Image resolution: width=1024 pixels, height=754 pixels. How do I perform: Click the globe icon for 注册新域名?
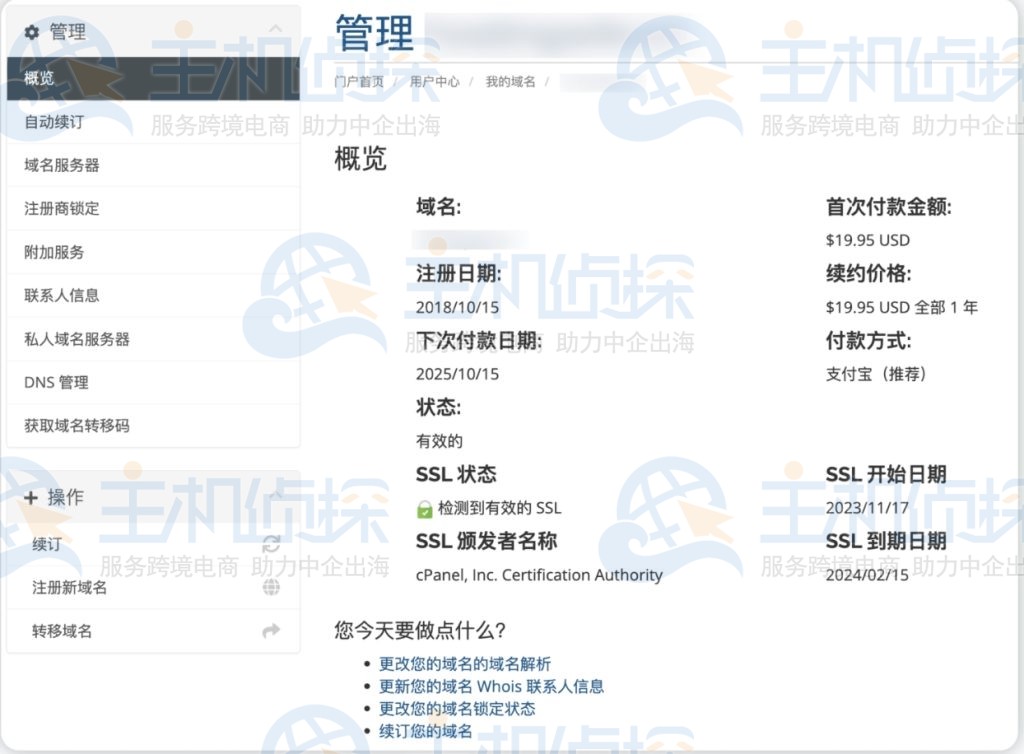(271, 587)
